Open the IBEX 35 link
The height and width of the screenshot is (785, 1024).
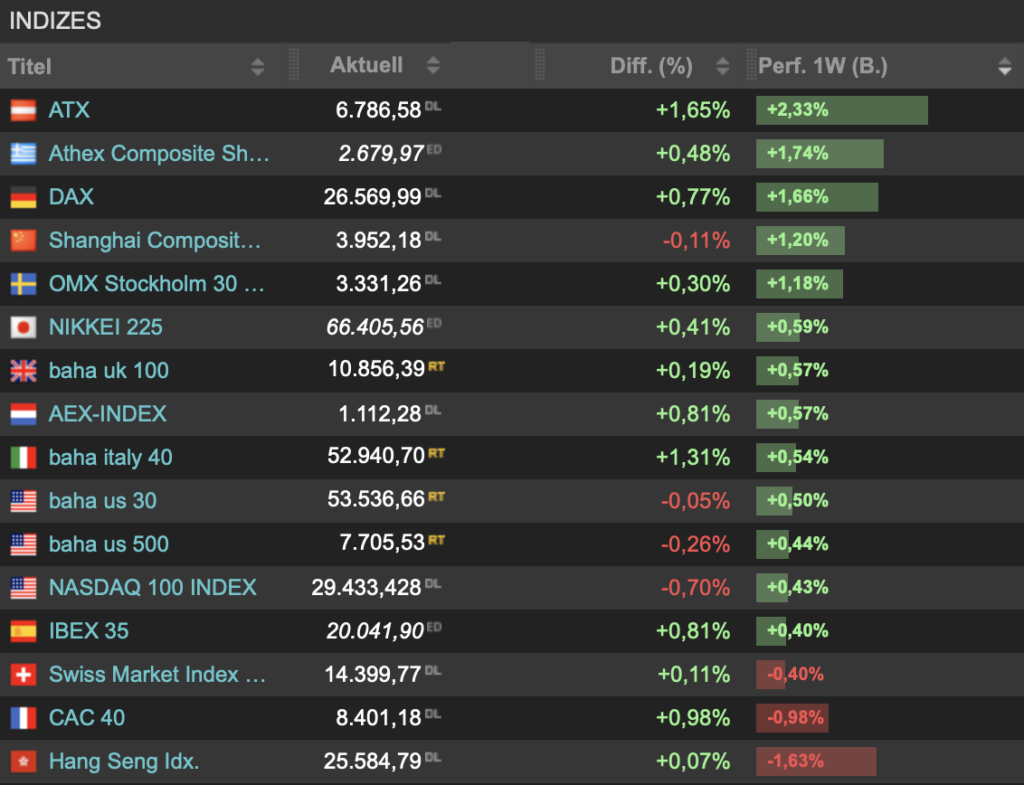click(x=89, y=631)
